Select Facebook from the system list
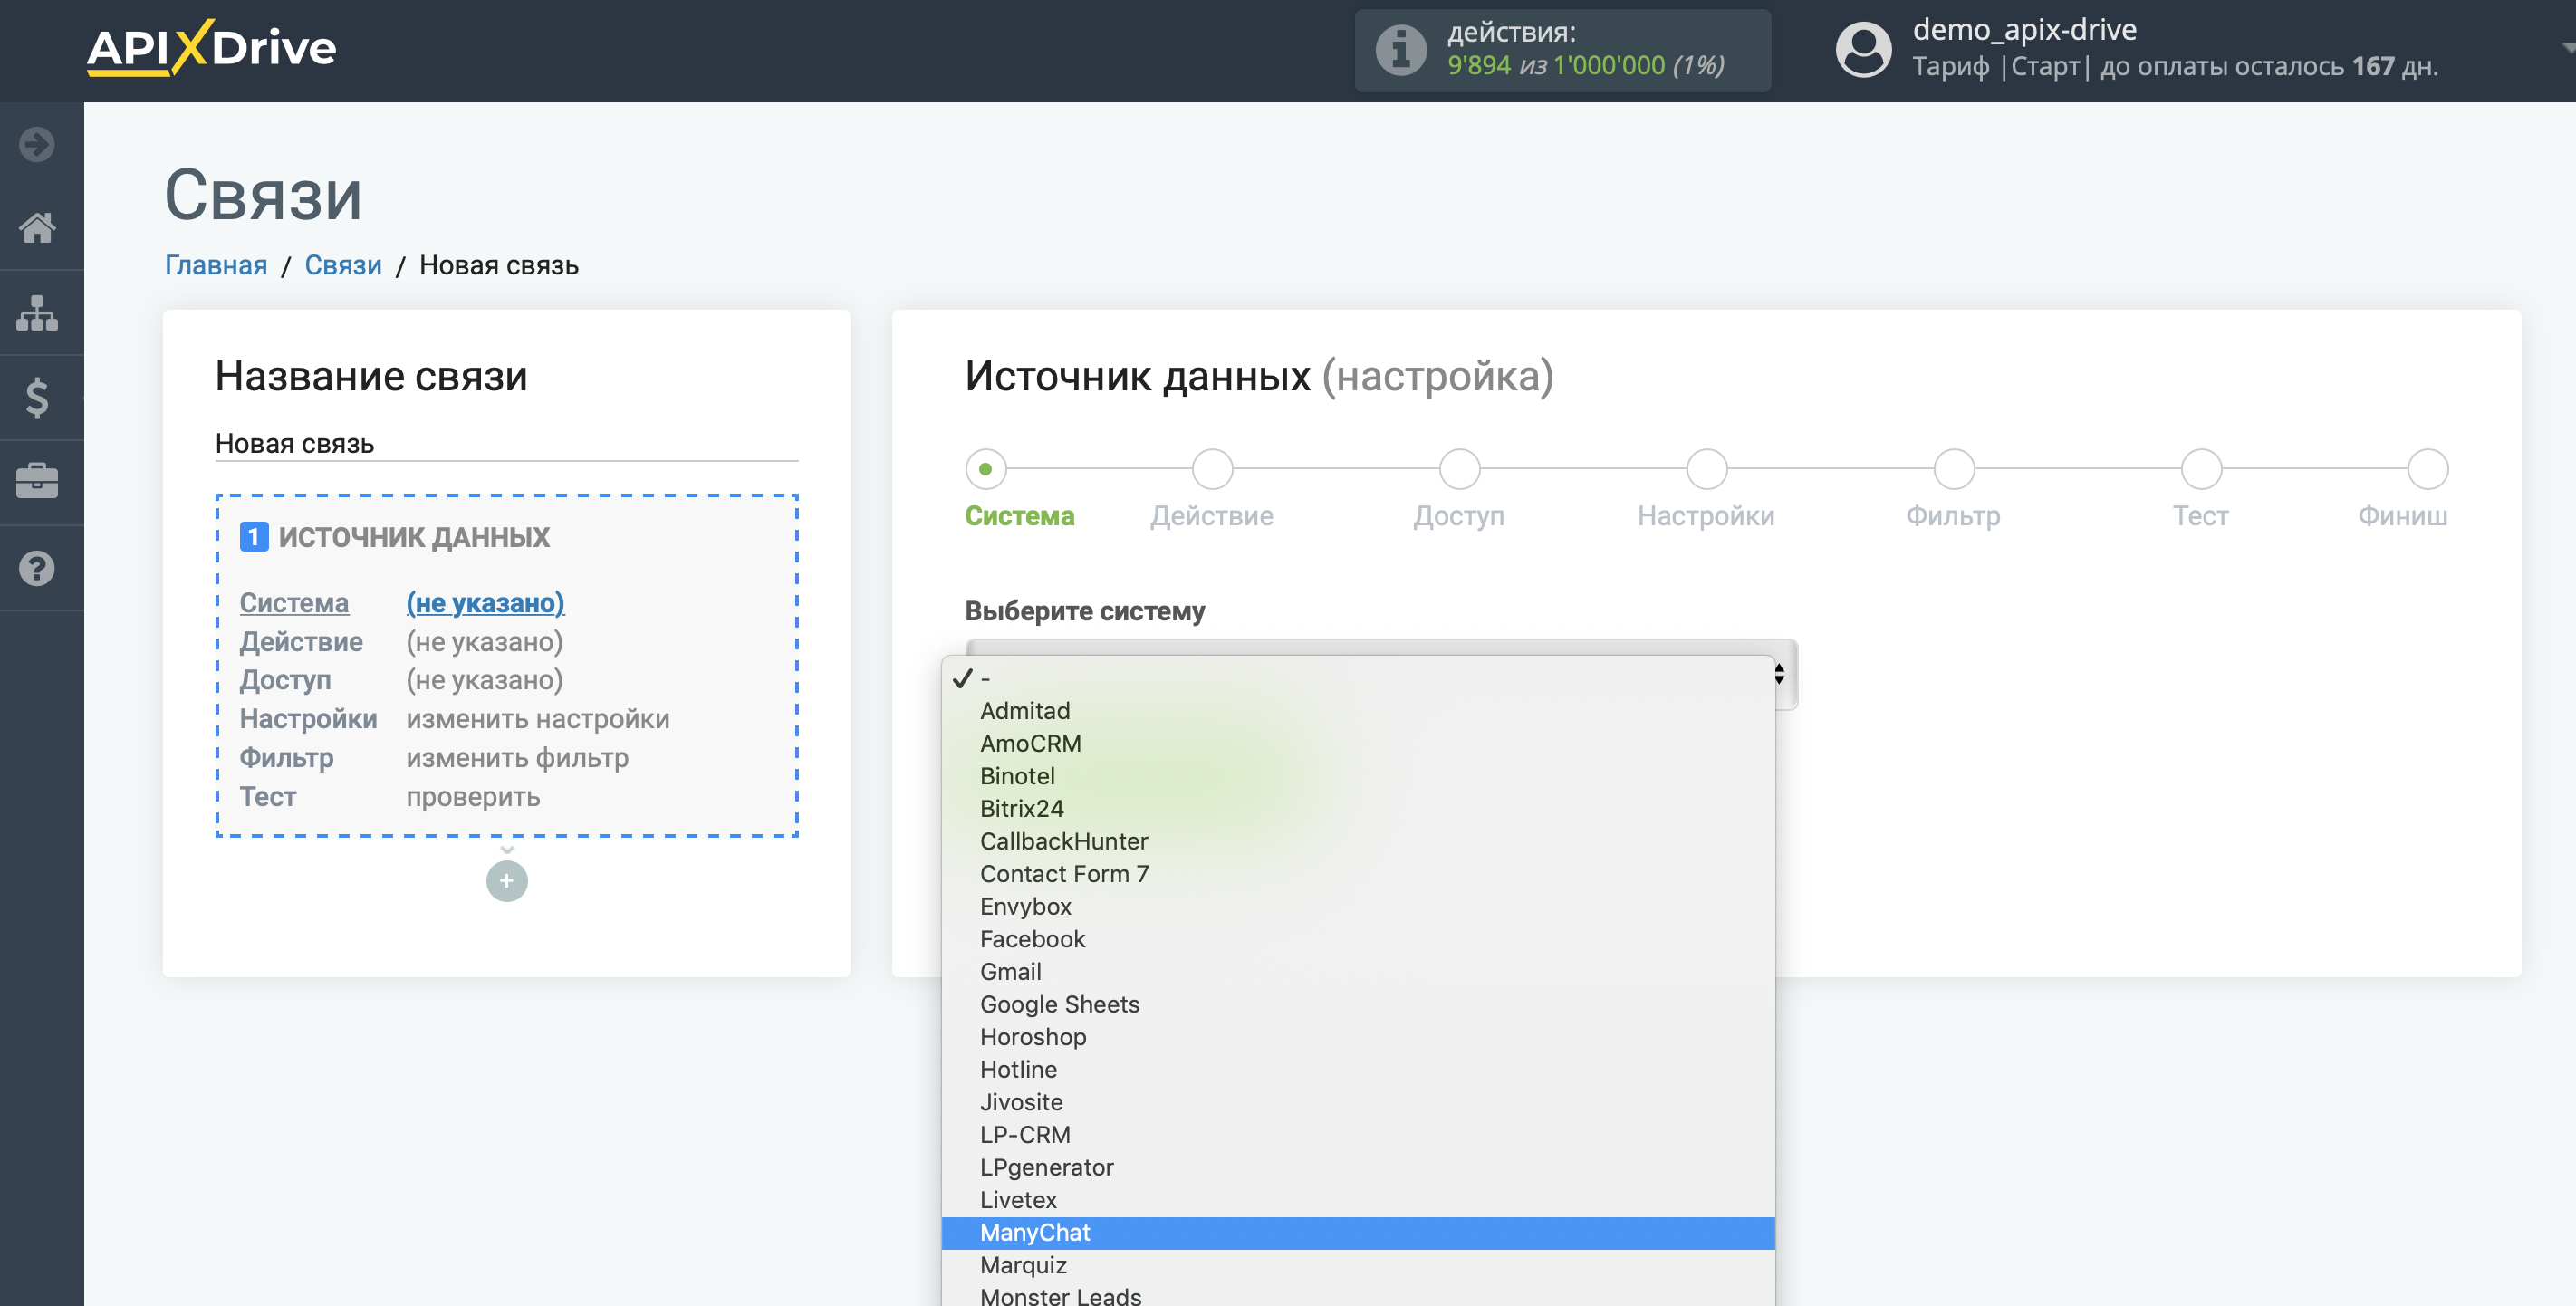Screen dimensions: 2576x1306 coord(1358,940)
